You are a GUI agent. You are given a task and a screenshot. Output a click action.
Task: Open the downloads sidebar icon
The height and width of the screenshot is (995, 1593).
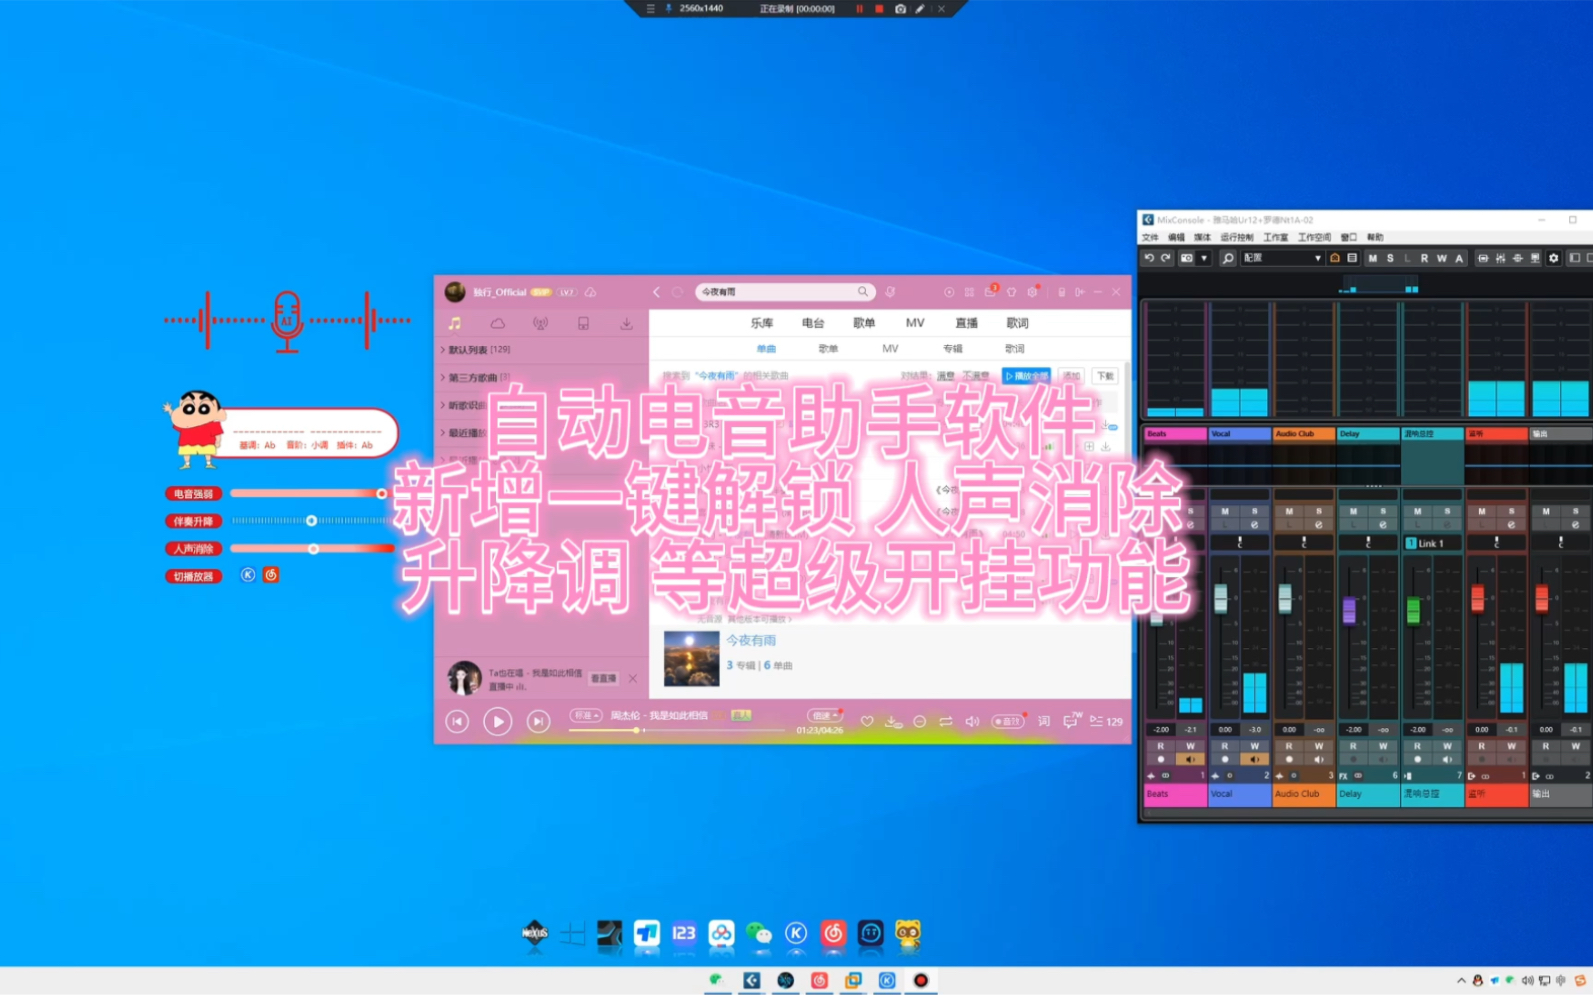click(626, 324)
